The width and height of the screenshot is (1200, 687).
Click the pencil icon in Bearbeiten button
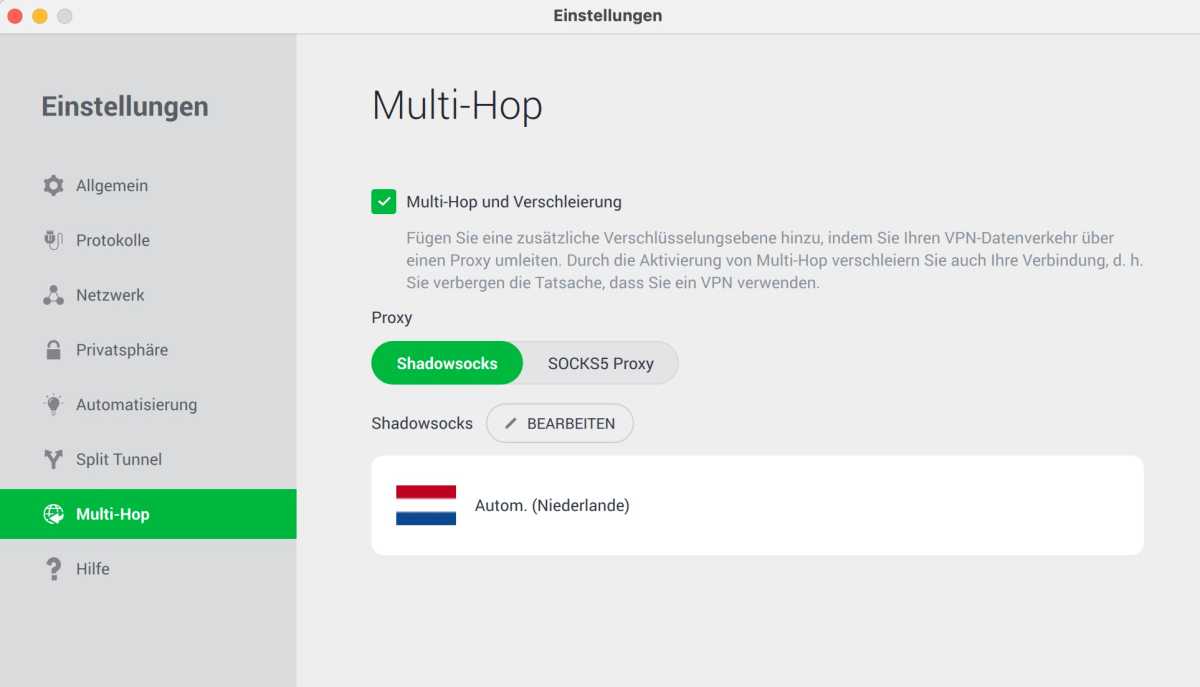point(511,424)
